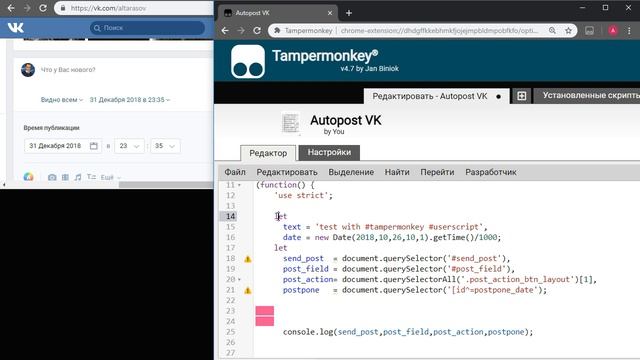Screen dimensions: 640x360
Task: Attach audio with the music note icon
Action: 78,177
